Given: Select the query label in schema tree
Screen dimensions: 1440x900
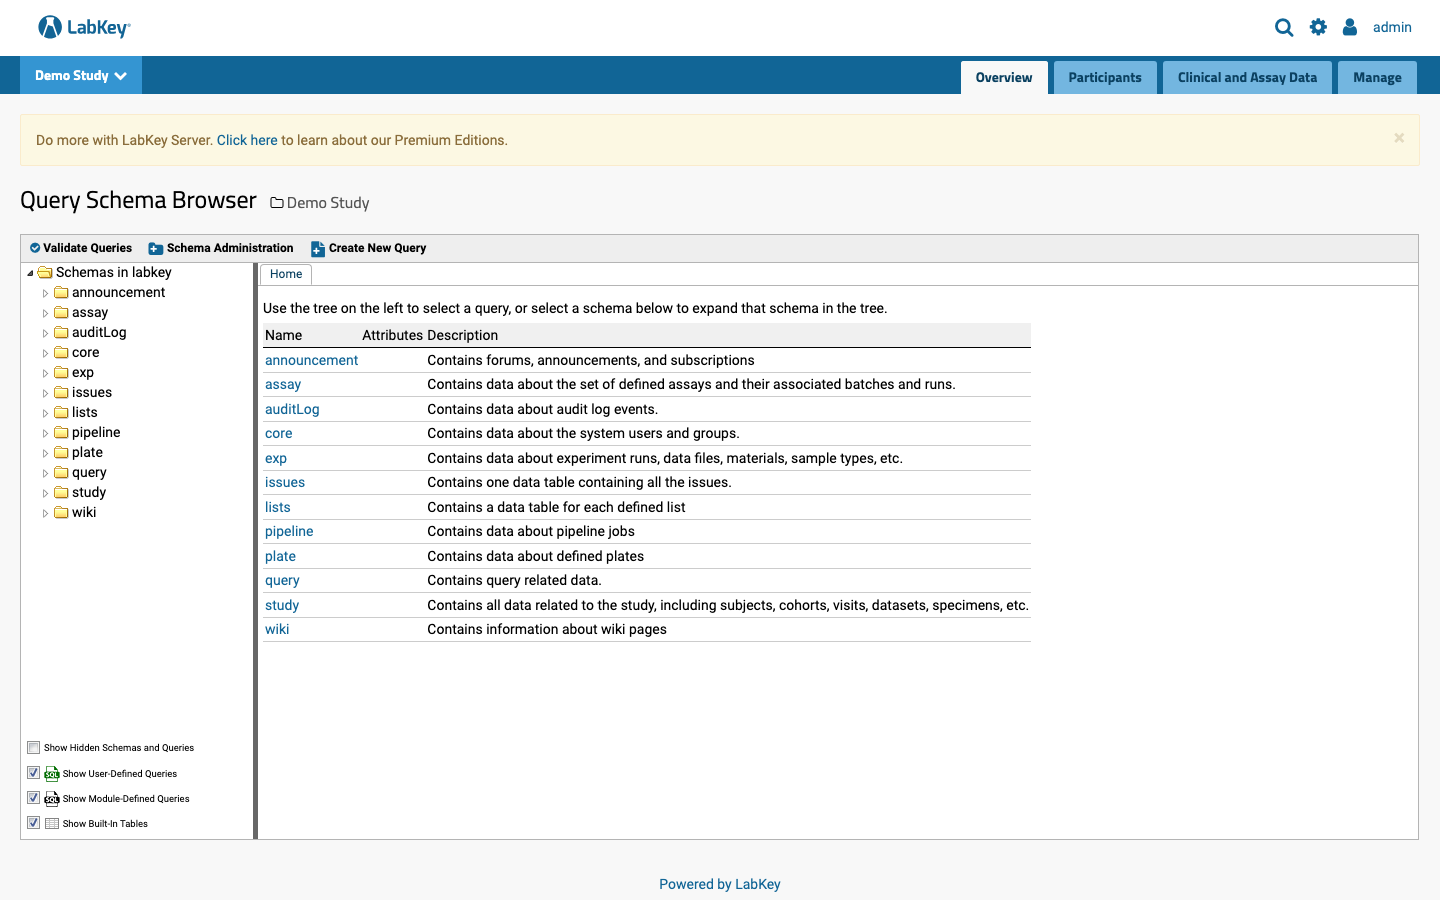Looking at the screenshot, I should pos(89,472).
